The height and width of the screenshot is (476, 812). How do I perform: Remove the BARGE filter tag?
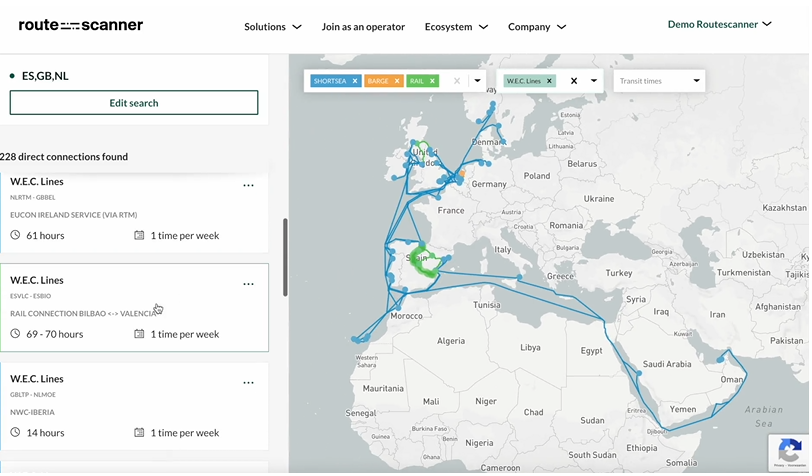point(397,81)
